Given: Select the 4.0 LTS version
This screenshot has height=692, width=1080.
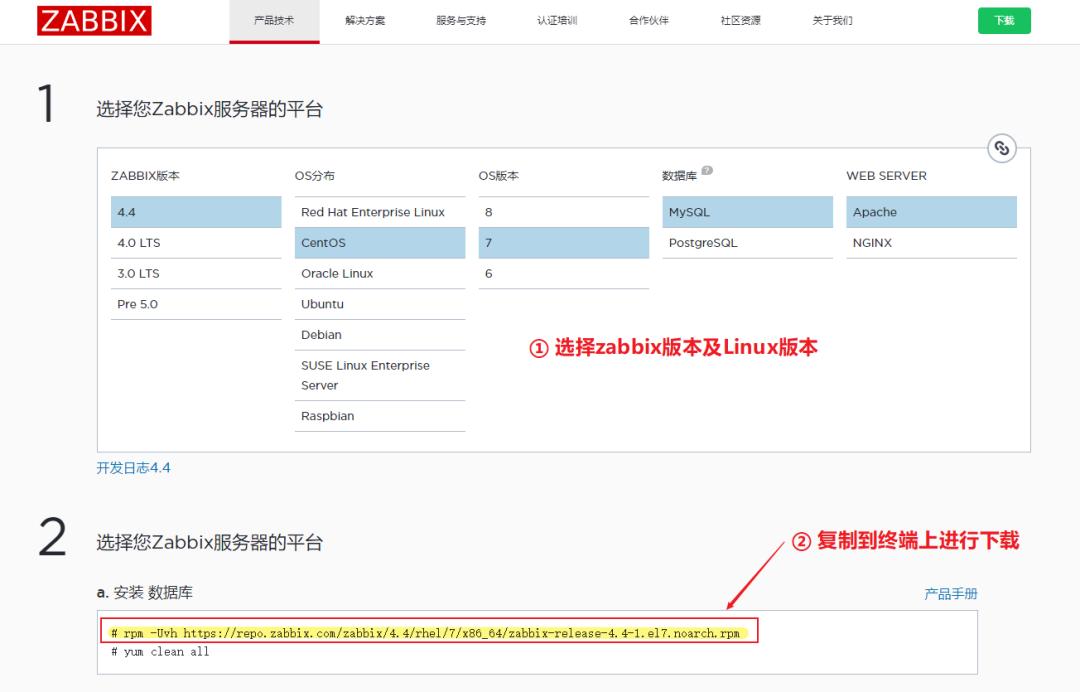Looking at the screenshot, I should (195, 242).
